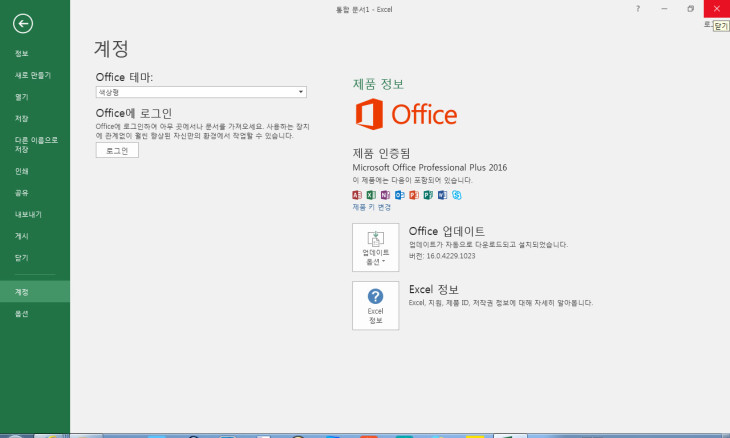Go to 내보내기 in the sidebar
The height and width of the screenshot is (438, 730).
point(27,214)
